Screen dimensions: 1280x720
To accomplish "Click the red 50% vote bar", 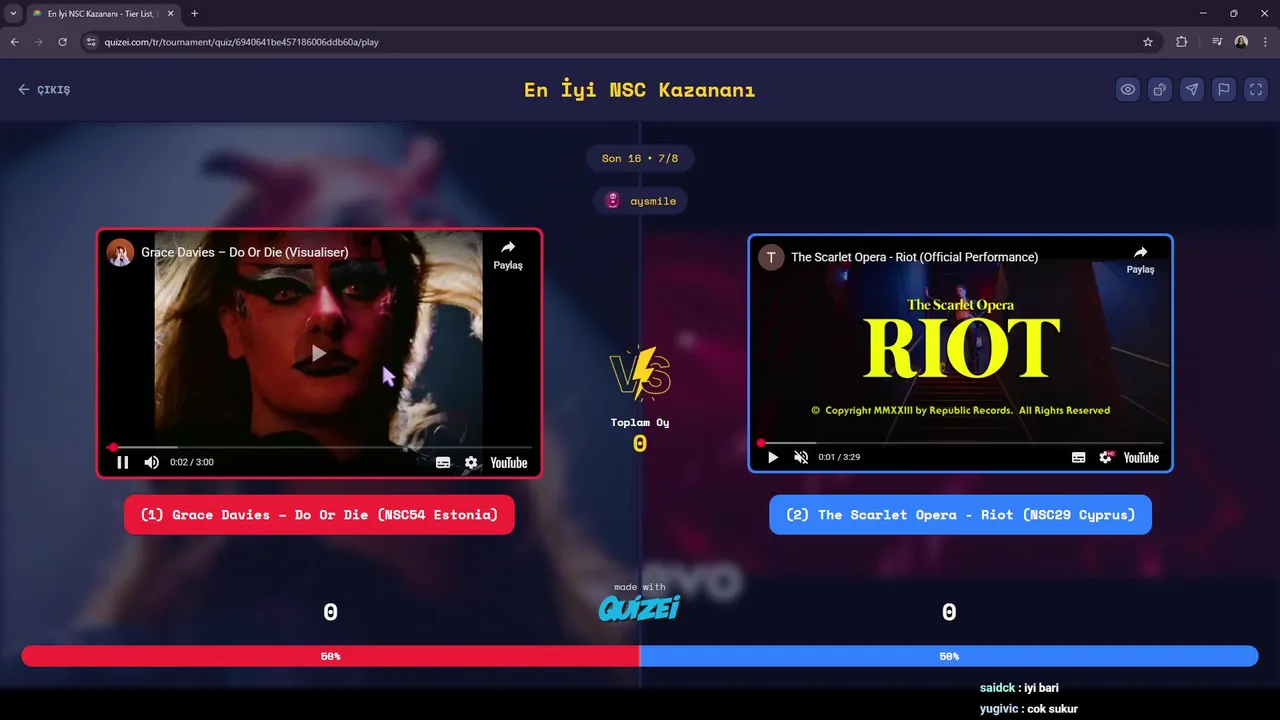I will [331, 656].
